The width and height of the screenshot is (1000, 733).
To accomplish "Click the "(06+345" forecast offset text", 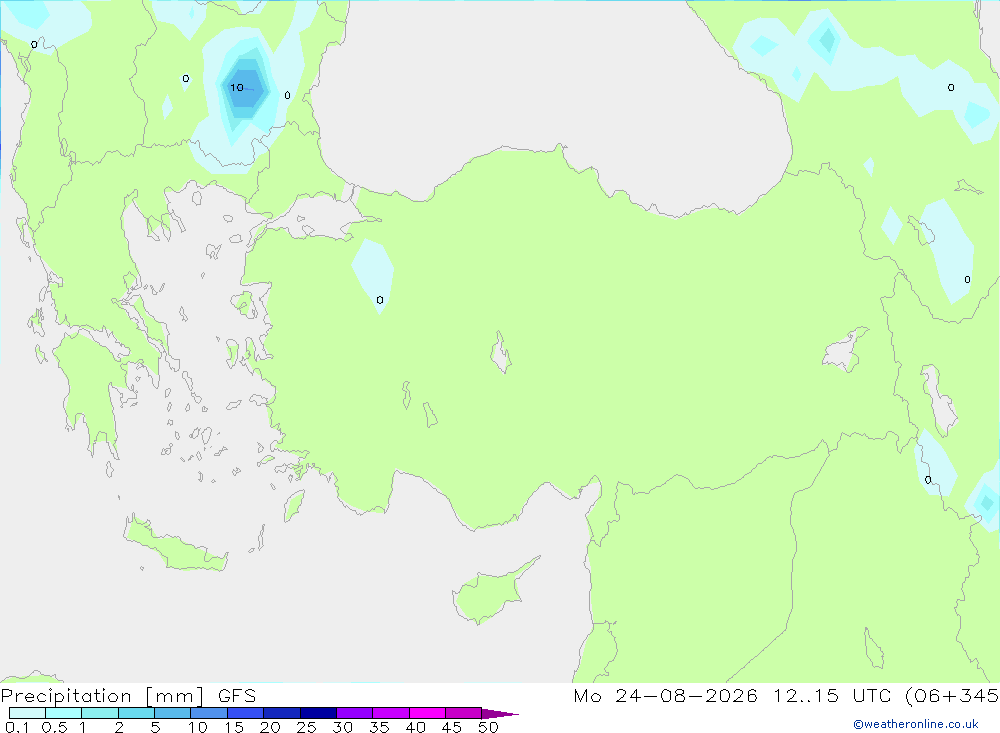I will [x=952, y=695].
